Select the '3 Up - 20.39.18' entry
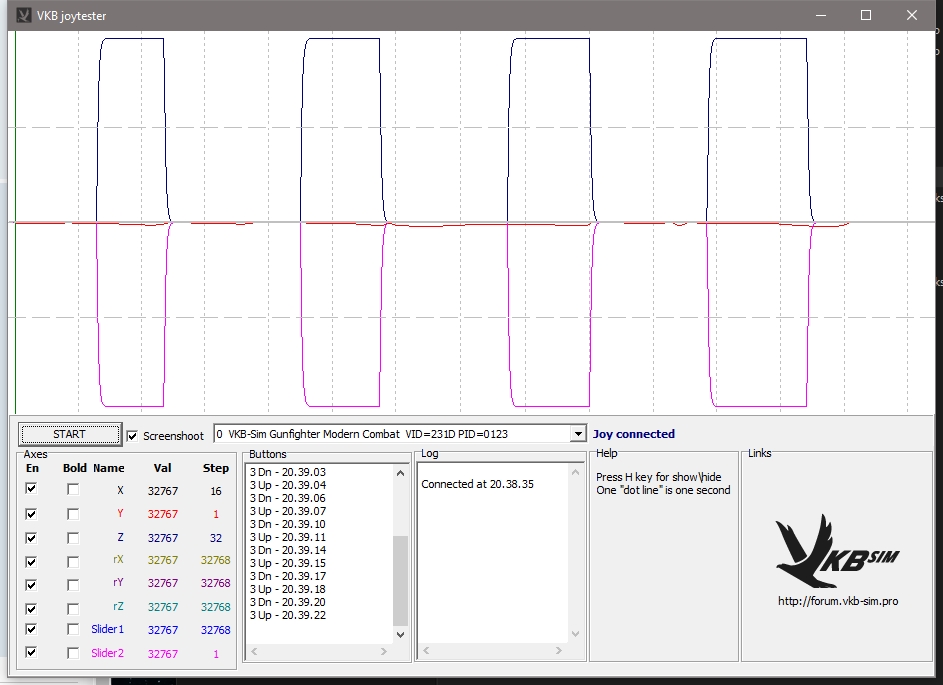 [x=287, y=589]
